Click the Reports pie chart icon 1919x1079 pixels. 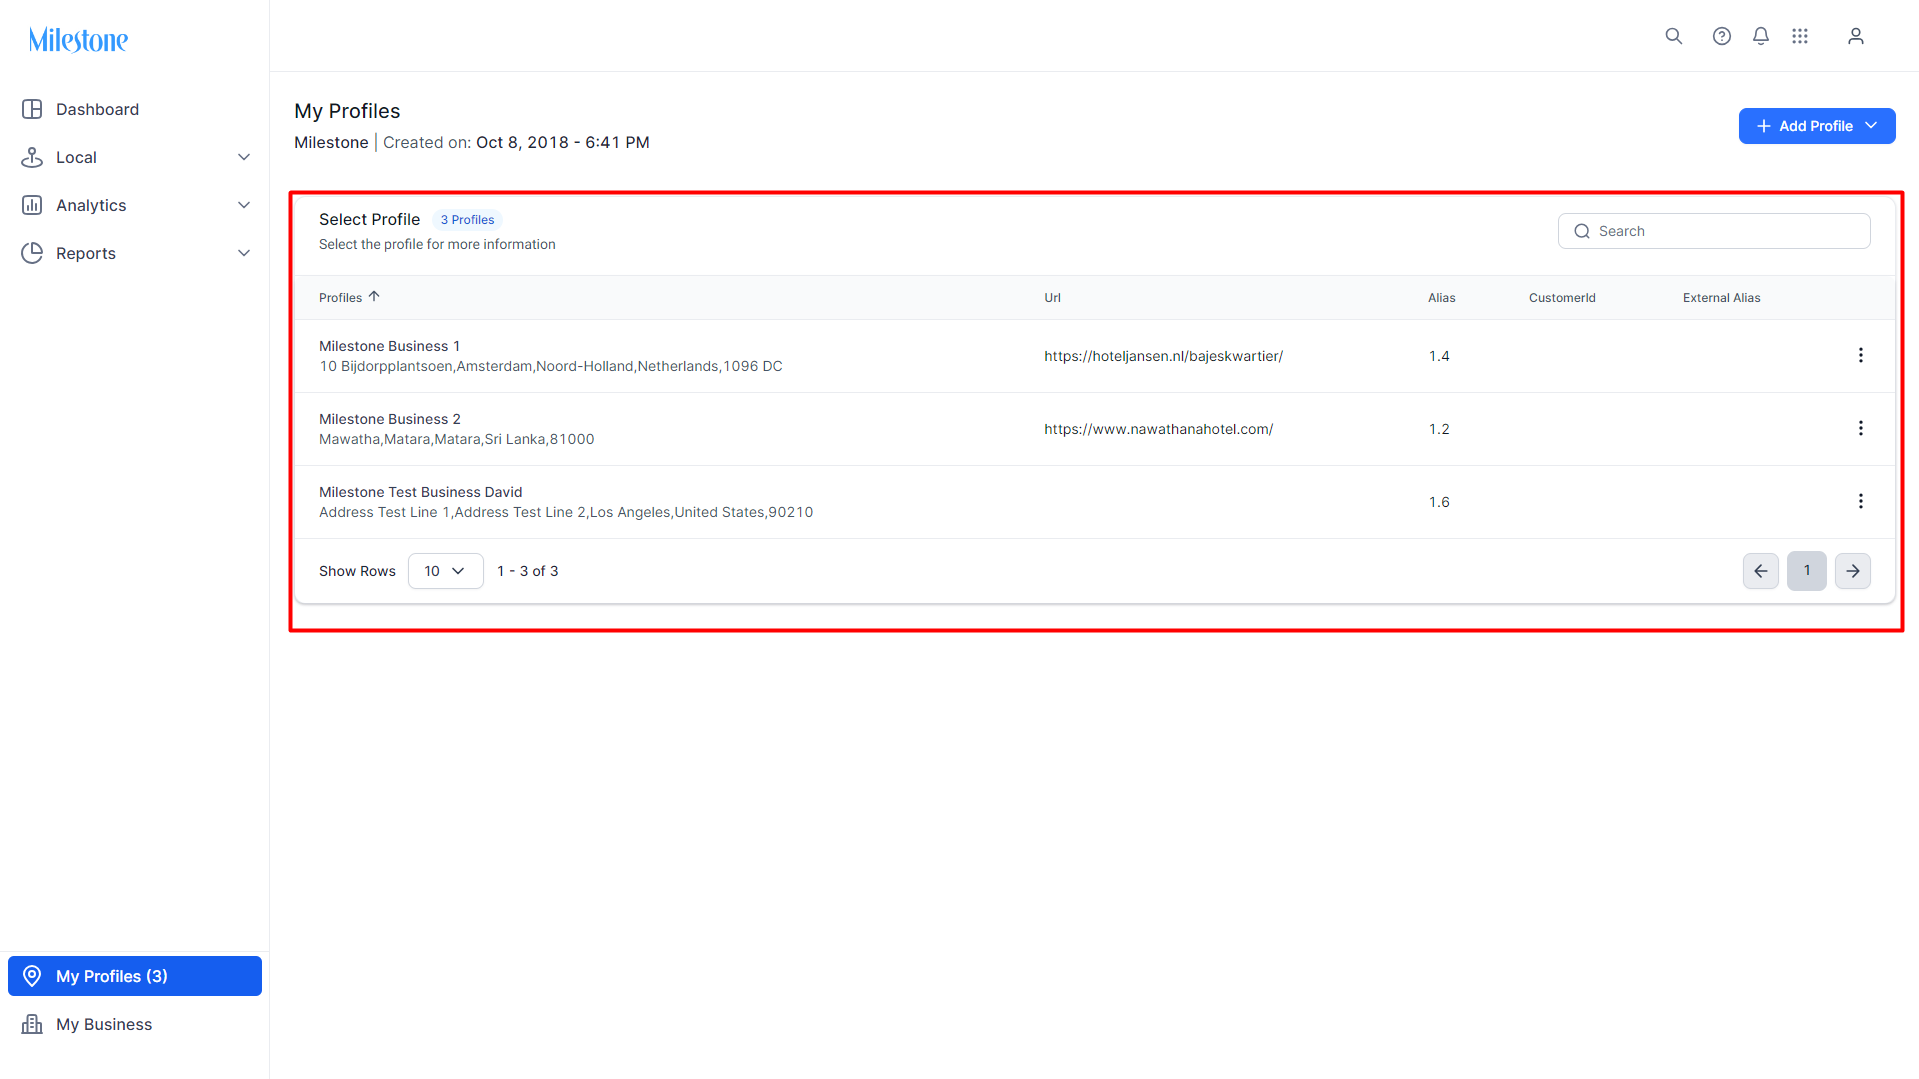tap(32, 253)
